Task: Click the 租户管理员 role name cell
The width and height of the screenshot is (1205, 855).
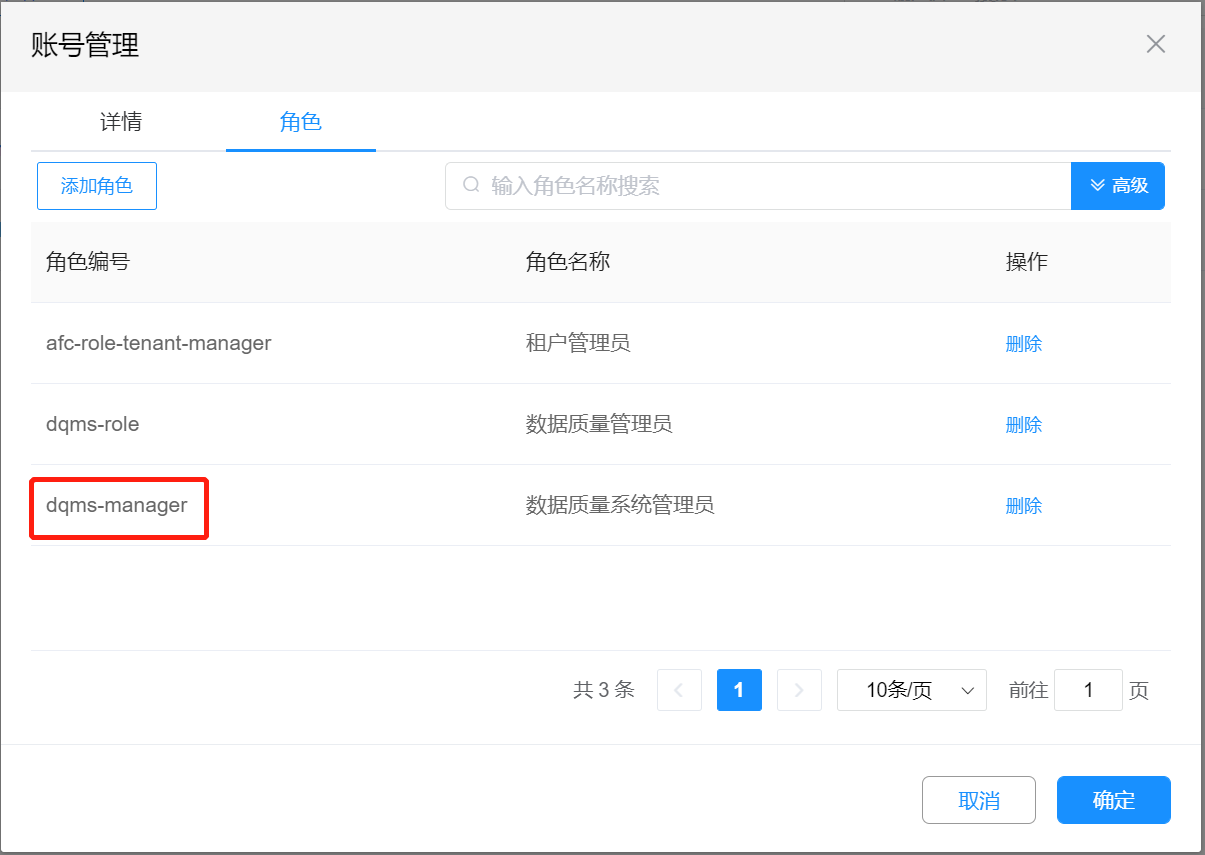Action: pyautogui.click(x=578, y=344)
